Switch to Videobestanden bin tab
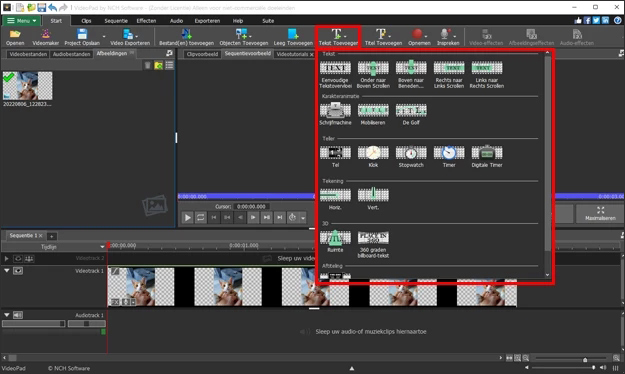 point(28,54)
